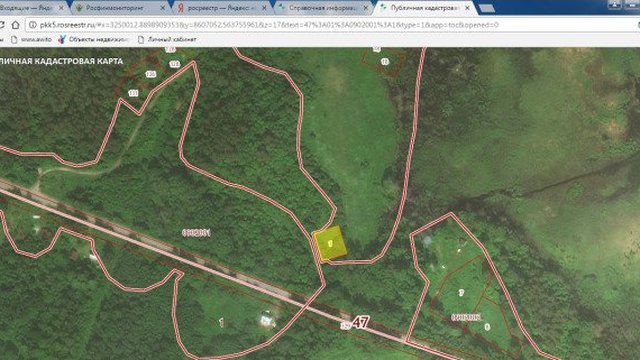Viewport: 640px width, 360px height.
Task: Click the Публичная кадастровая карта heading
Action: click(x=61, y=61)
